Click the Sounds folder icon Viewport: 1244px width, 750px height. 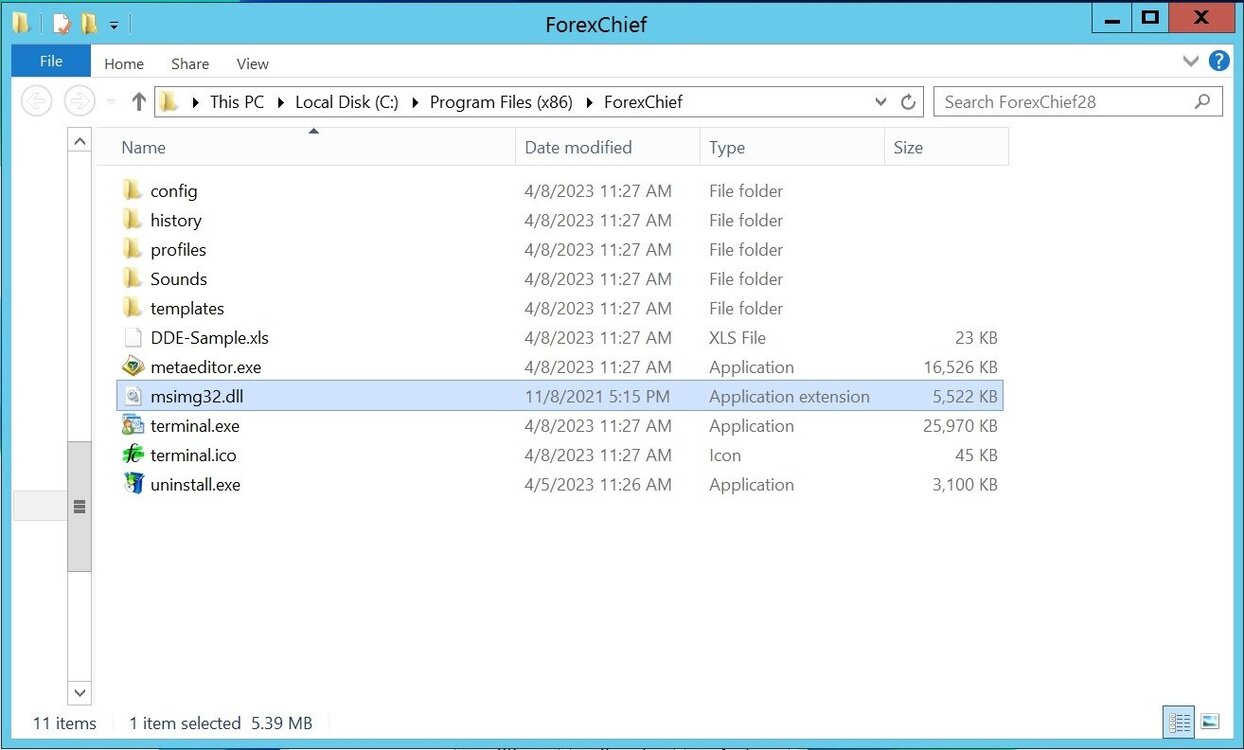pos(132,278)
